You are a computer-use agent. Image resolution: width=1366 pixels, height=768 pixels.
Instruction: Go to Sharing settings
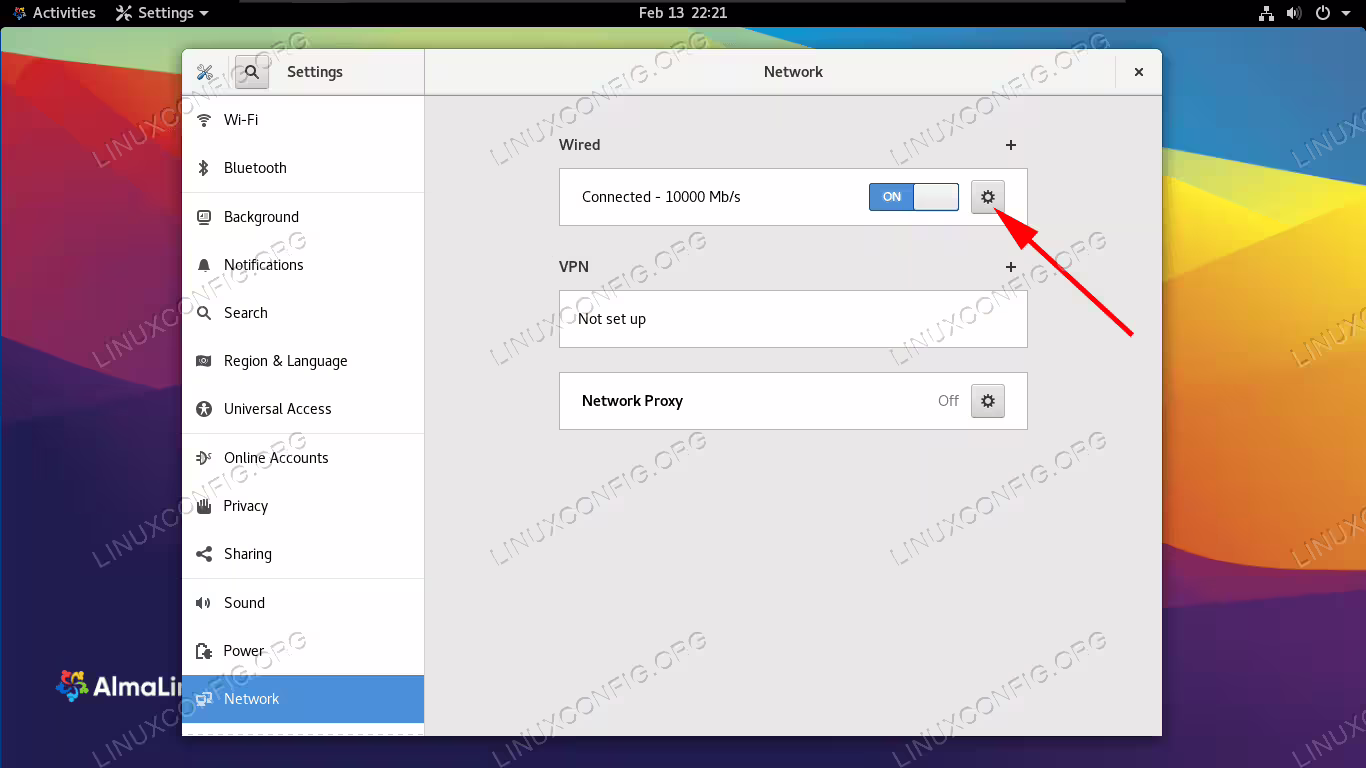pyautogui.click(x=303, y=554)
